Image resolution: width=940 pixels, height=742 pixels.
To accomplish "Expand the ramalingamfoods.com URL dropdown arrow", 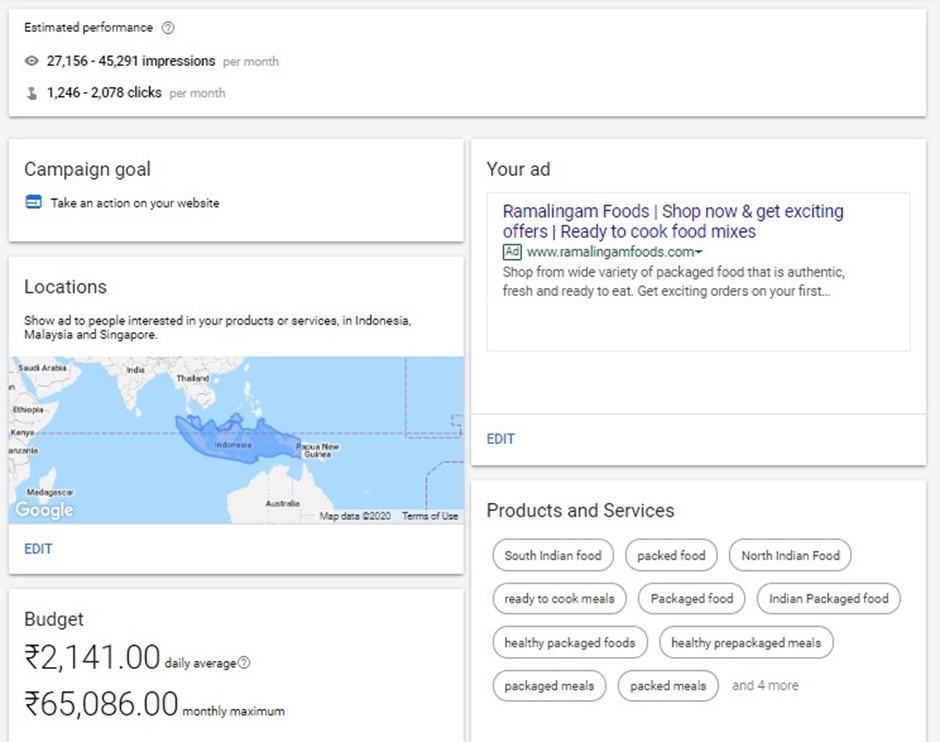I will (698, 252).
